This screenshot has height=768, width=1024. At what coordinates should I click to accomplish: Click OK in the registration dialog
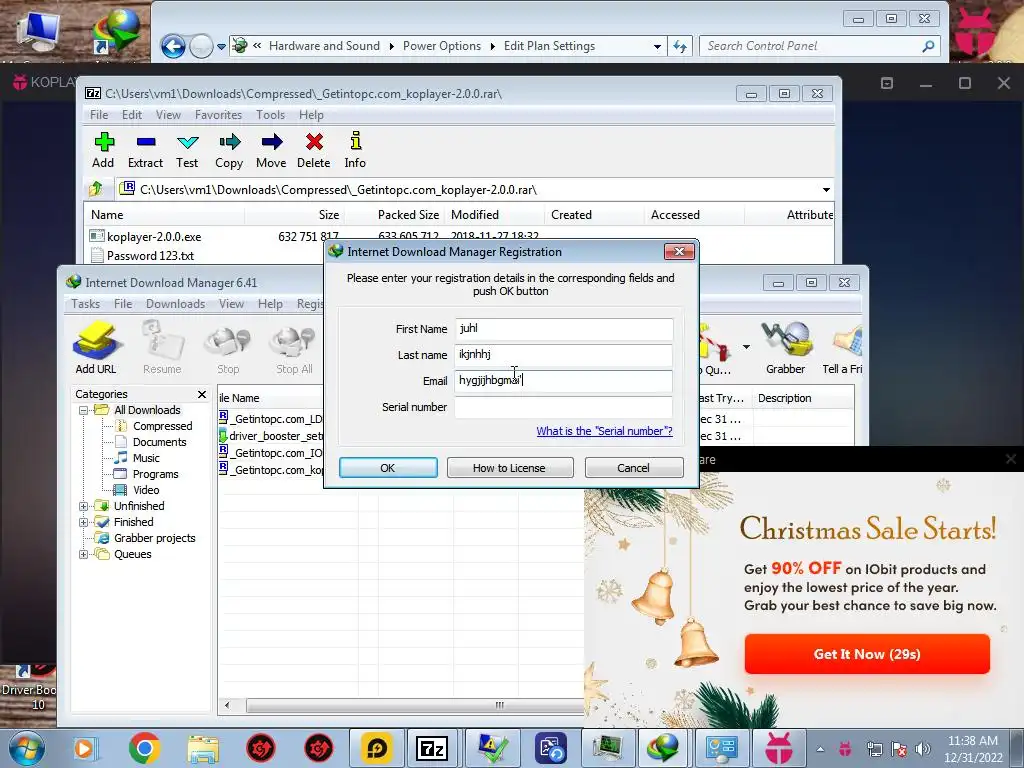tap(388, 468)
